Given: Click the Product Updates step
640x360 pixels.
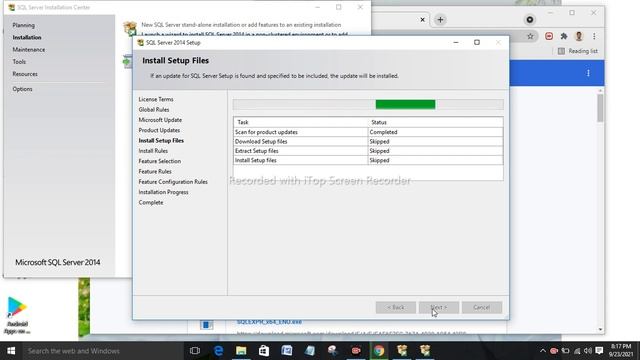Looking at the screenshot, I should coord(159,130).
